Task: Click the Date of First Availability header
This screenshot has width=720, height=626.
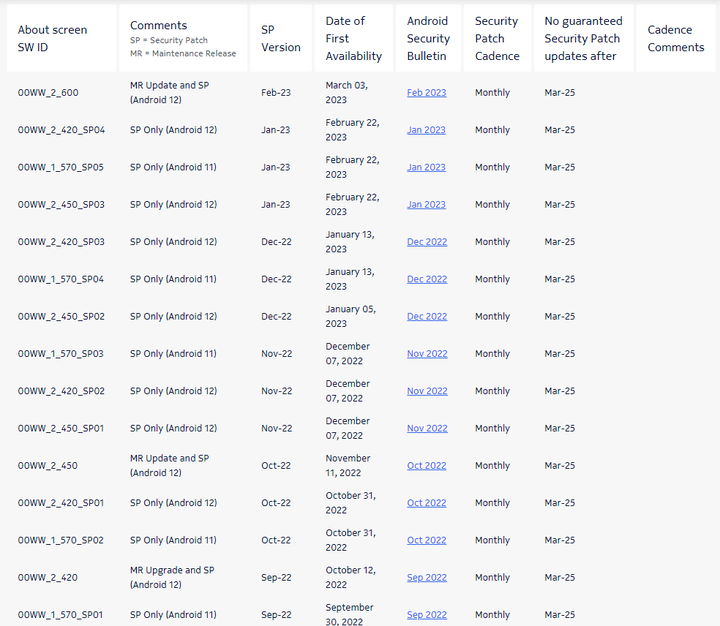Action: 354,38
